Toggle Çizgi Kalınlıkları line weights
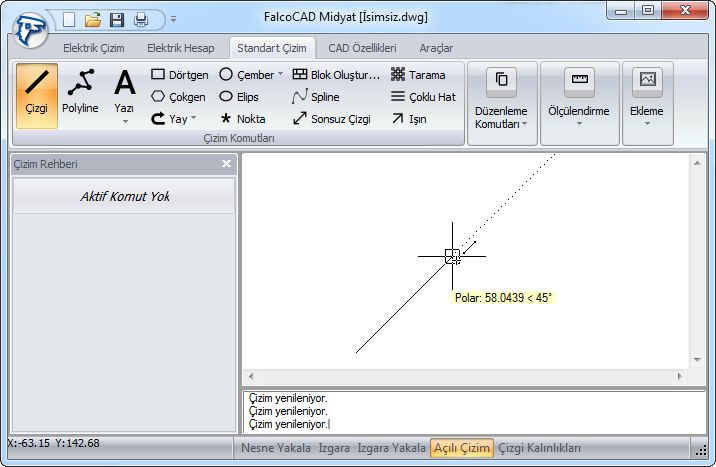Screen dimensions: 716x467 click(539, 448)
